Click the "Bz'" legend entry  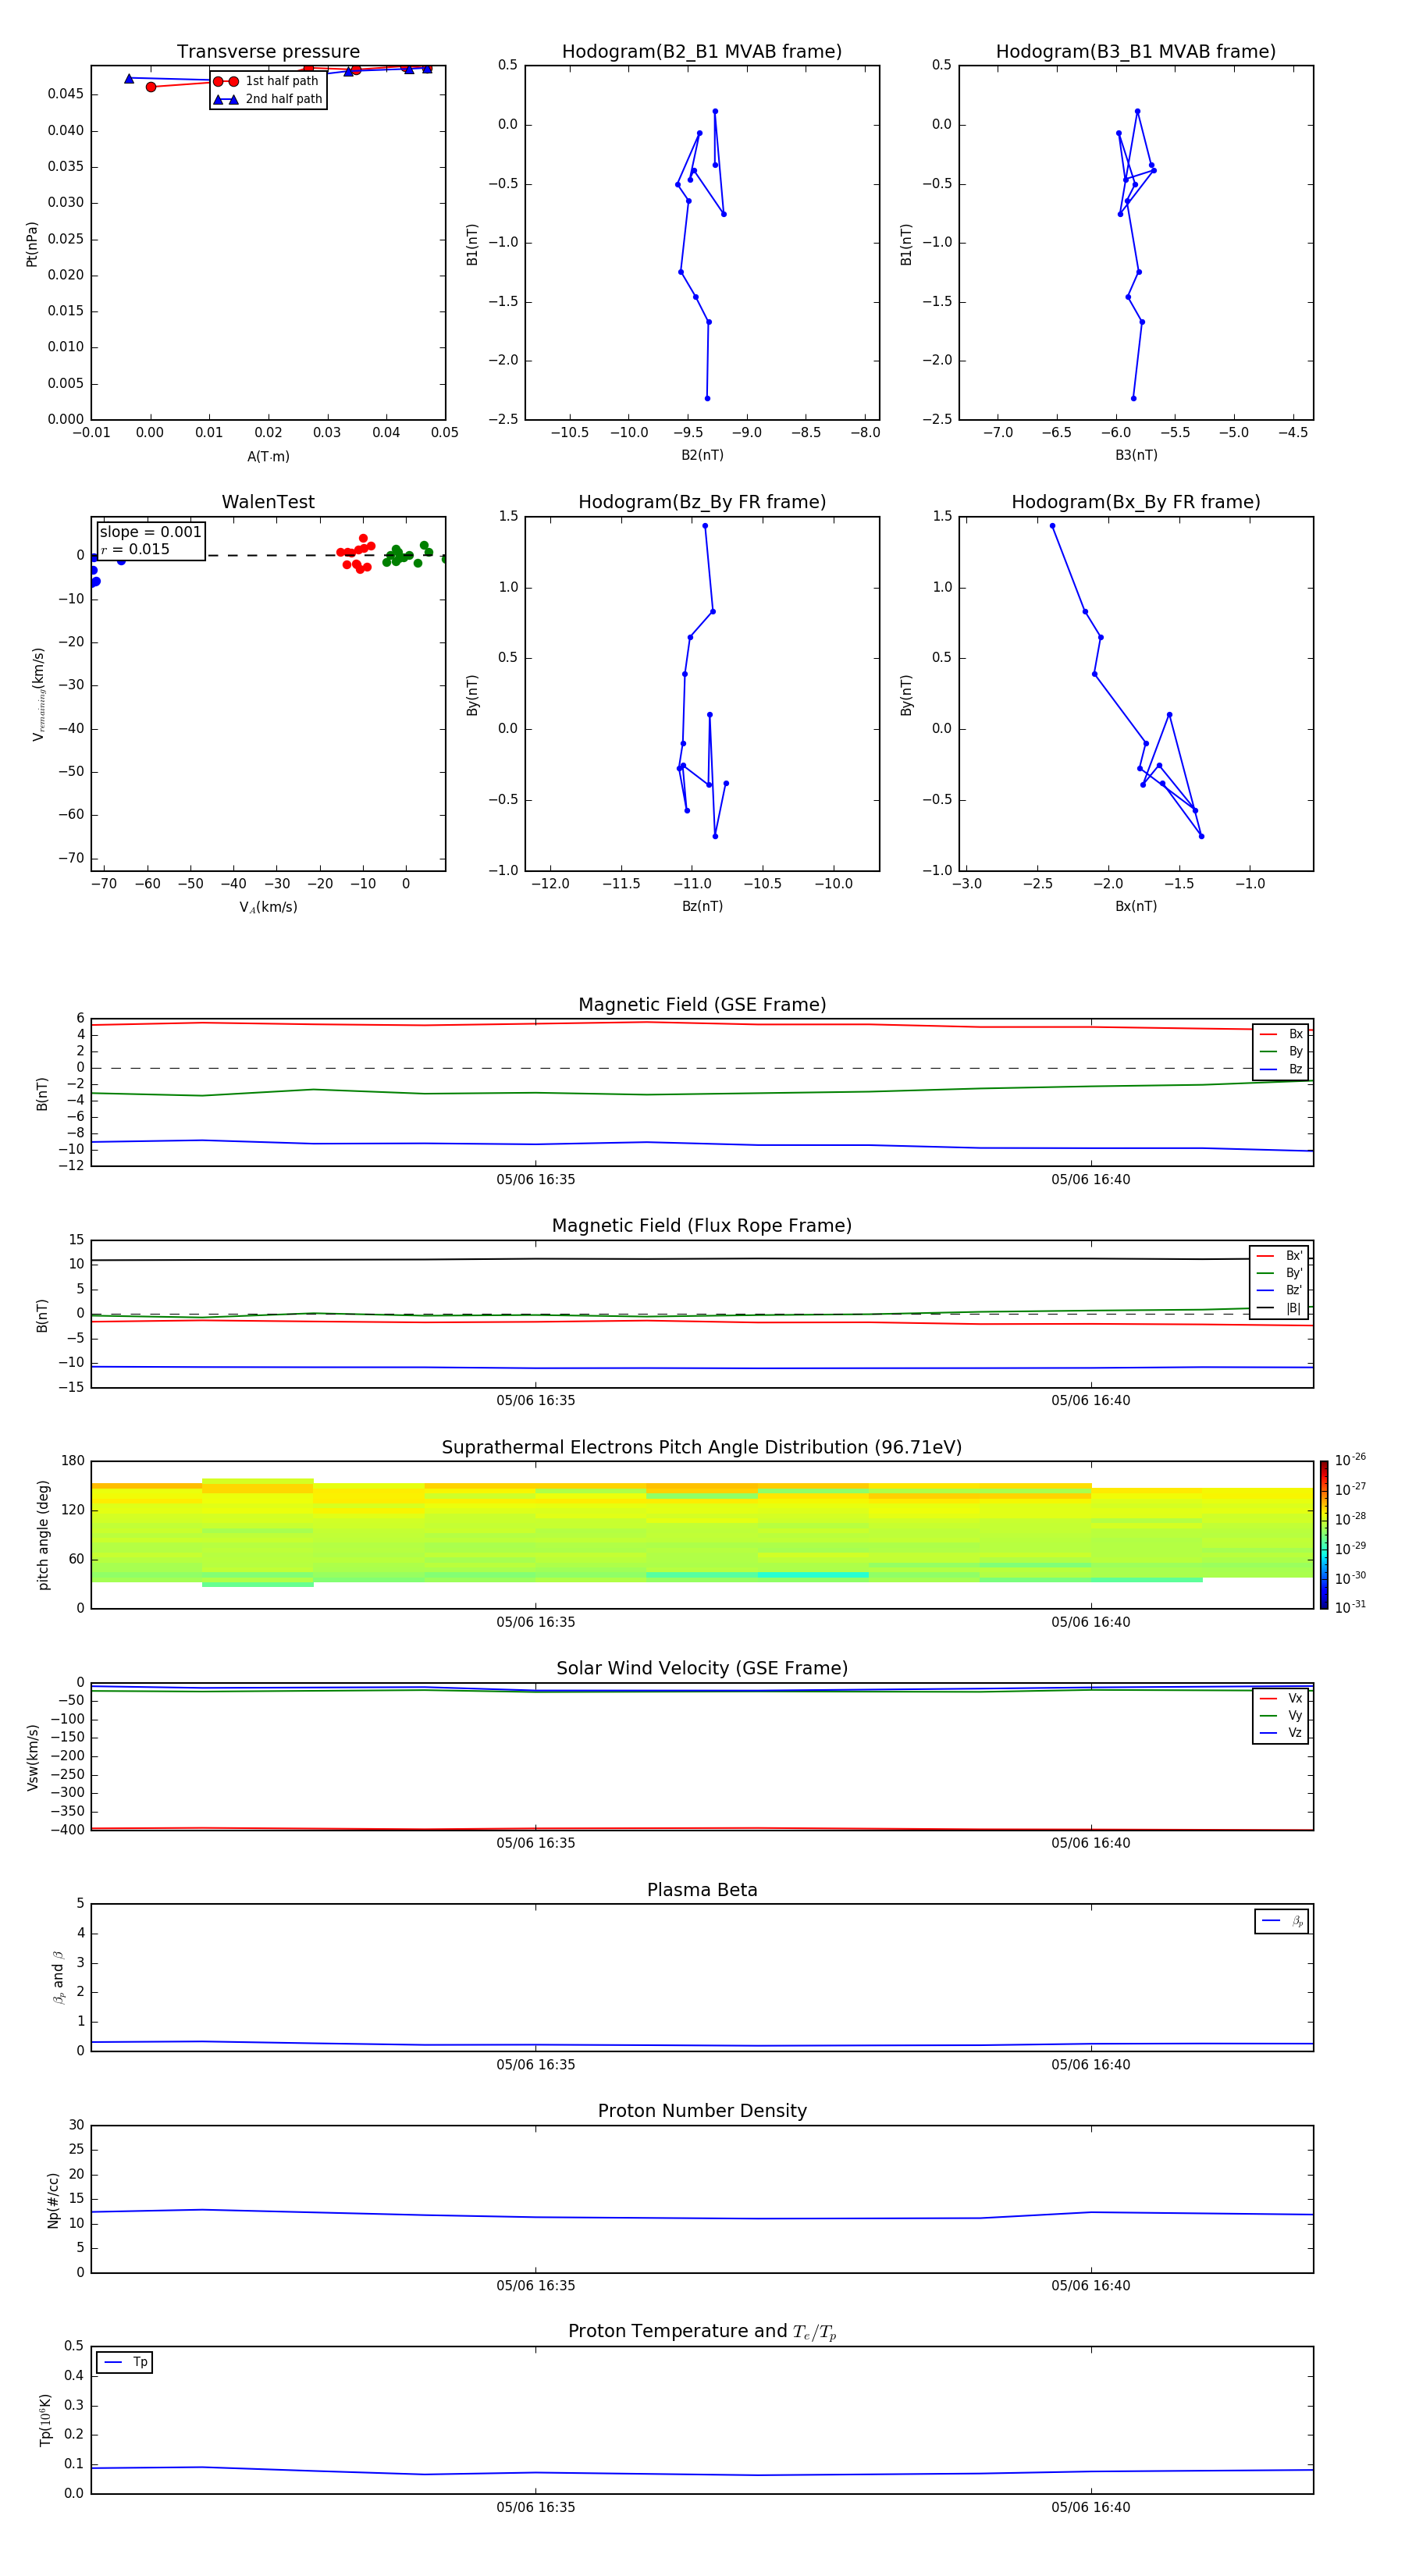click(x=1280, y=1290)
